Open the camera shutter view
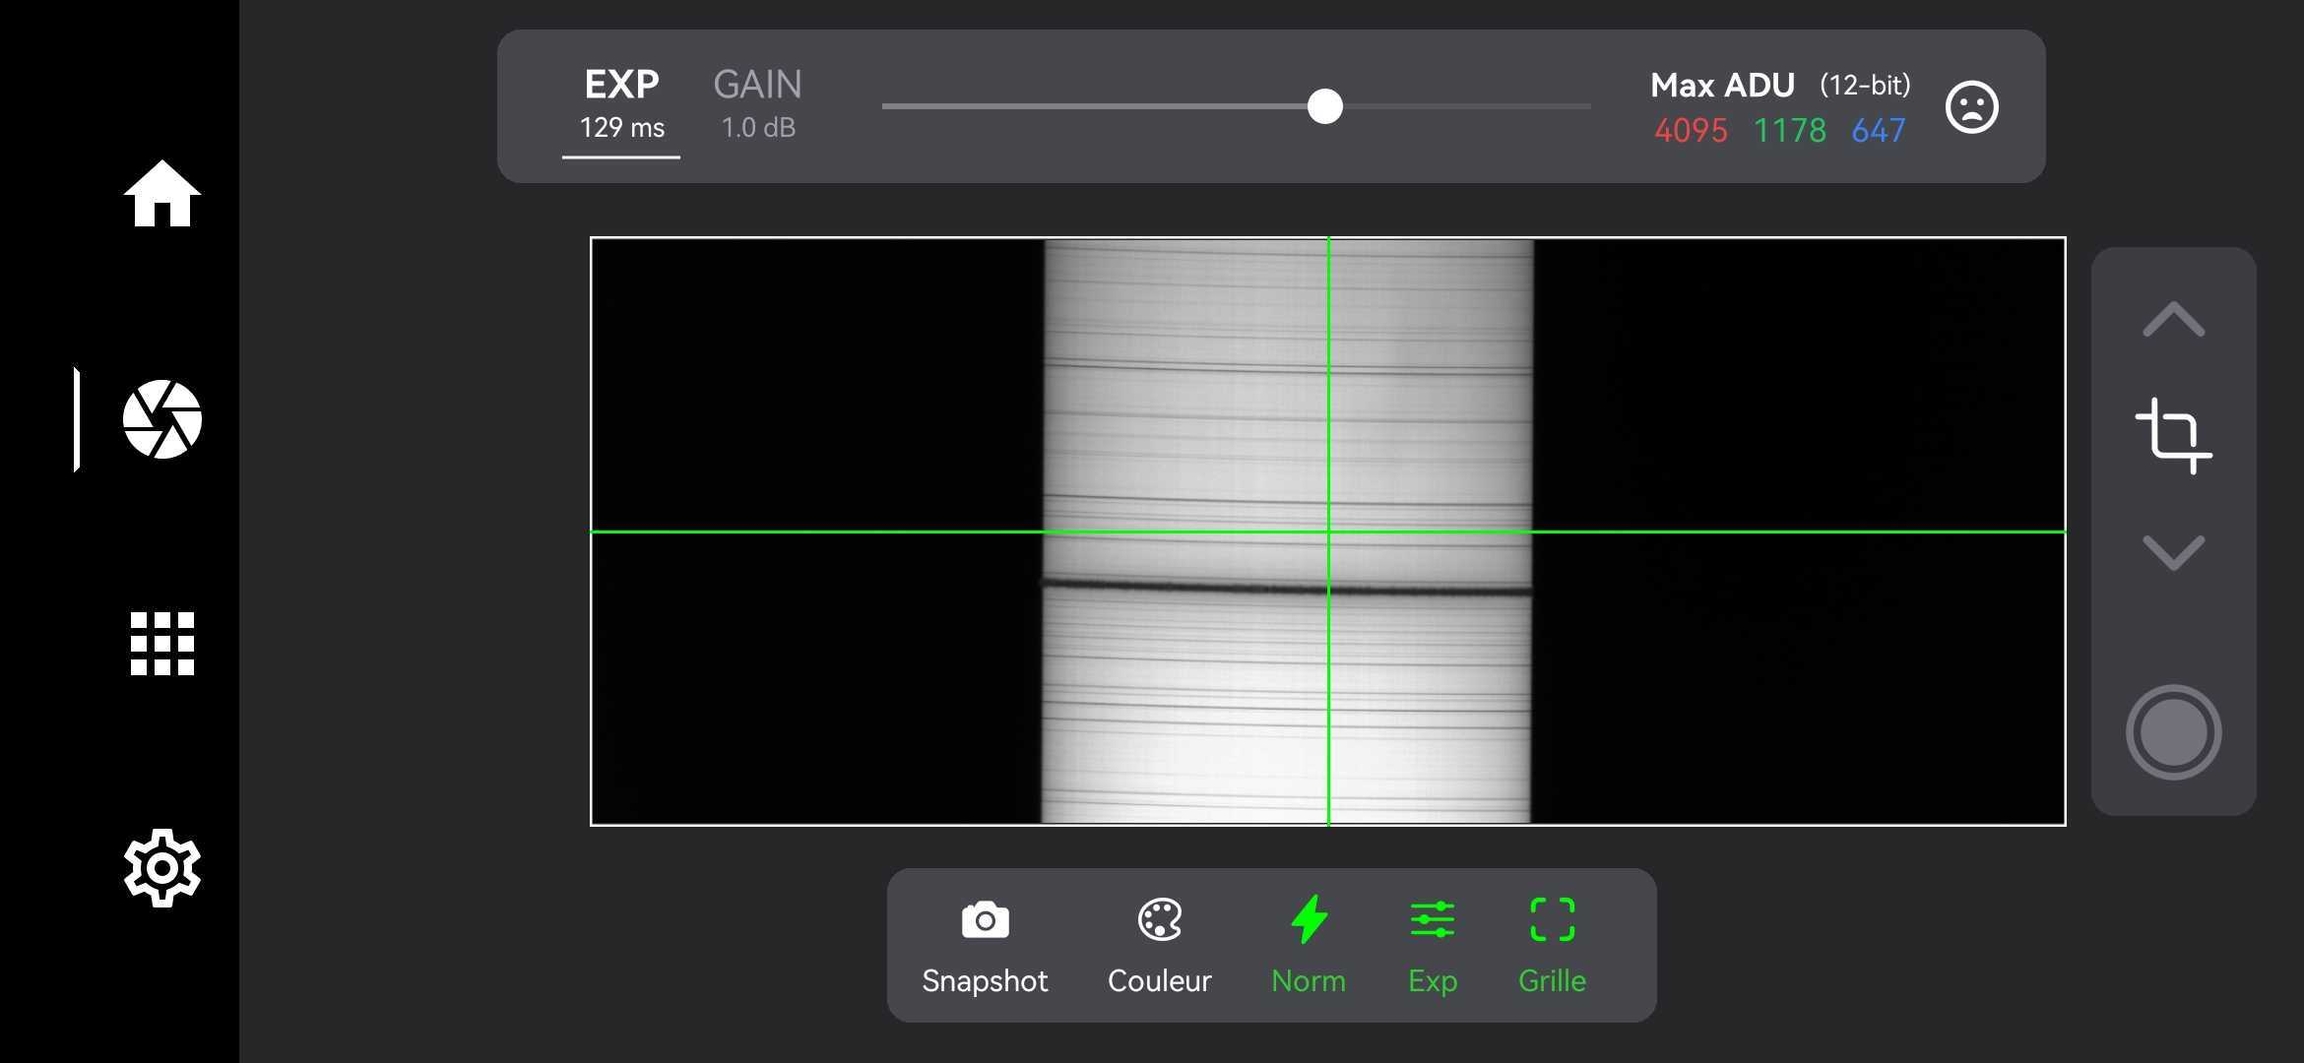 click(162, 419)
